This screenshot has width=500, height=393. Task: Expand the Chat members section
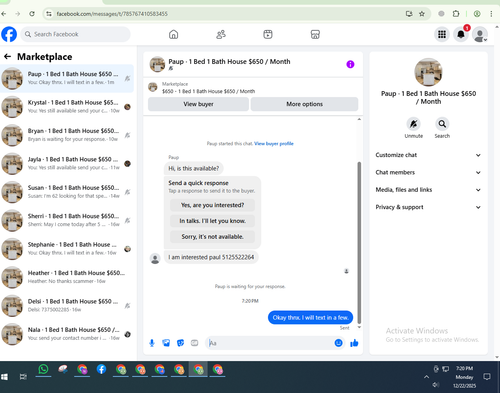click(428, 172)
